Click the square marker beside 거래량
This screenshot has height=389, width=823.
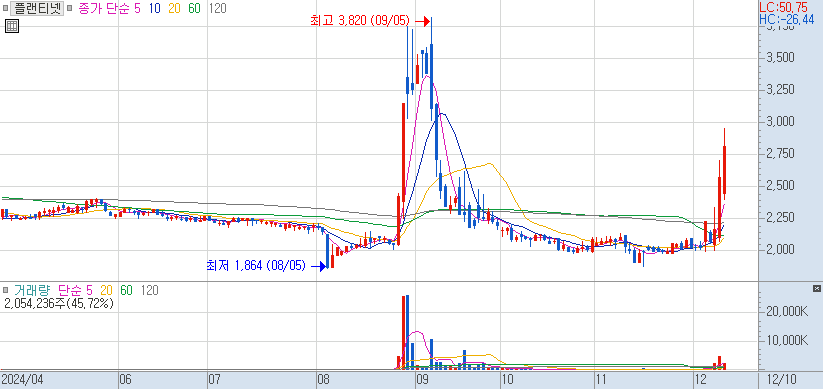click(x=5, y=290)
